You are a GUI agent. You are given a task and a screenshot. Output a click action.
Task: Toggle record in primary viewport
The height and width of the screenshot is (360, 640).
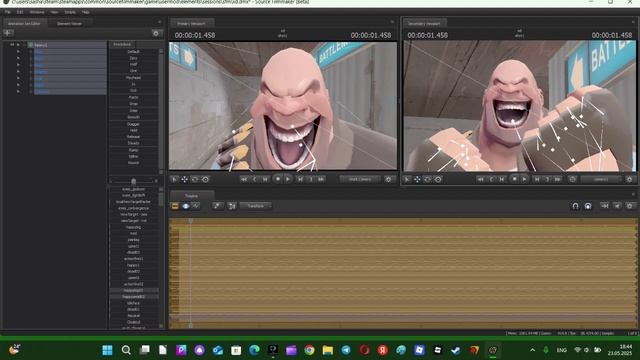tap(278, 179)
